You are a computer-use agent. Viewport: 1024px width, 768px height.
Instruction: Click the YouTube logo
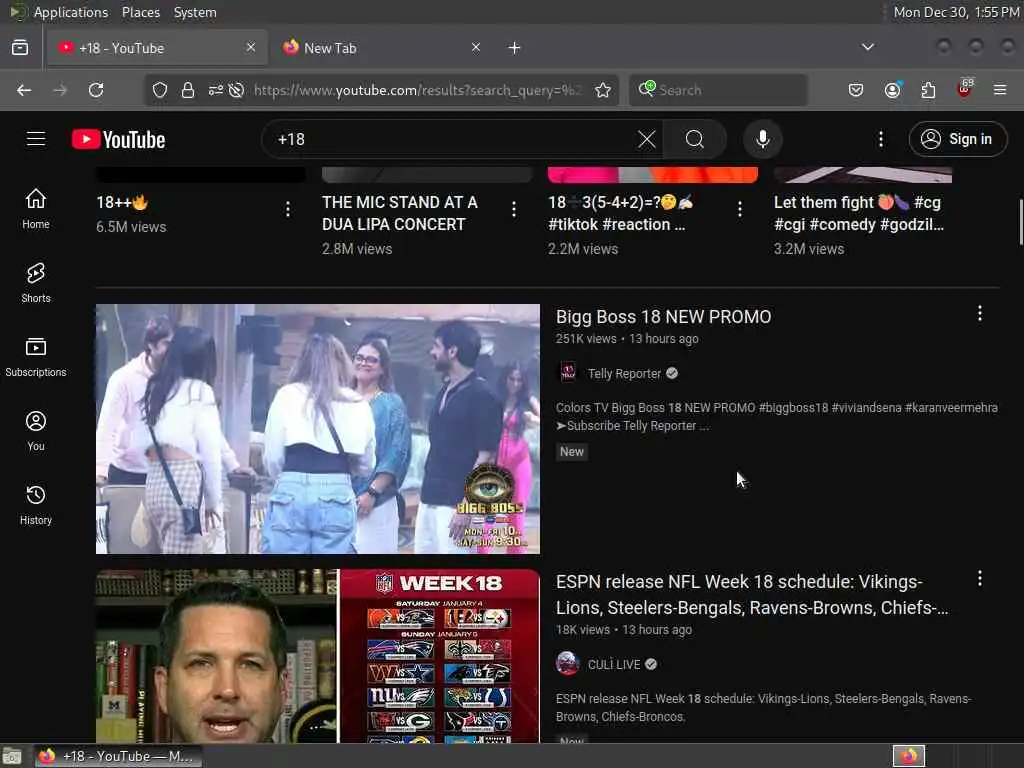click(x=118, y=139)
